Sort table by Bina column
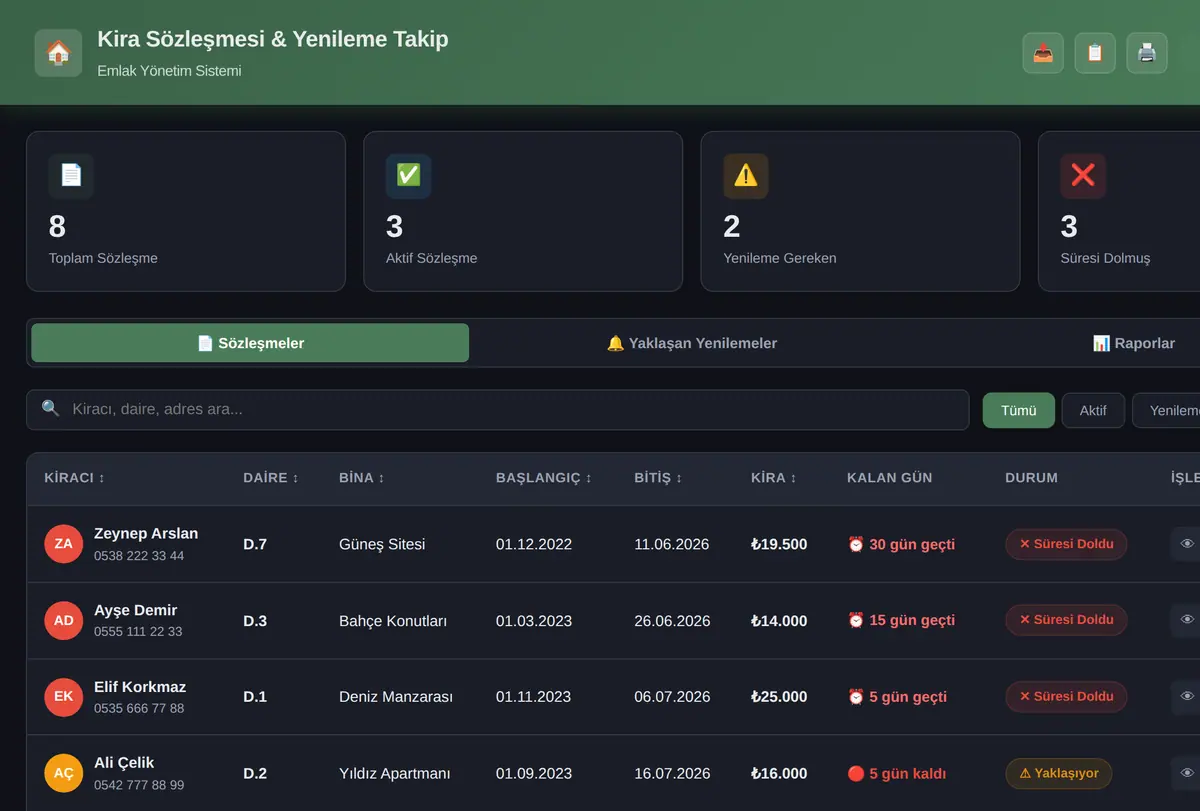Viewport: 1200px width, 811px height. pos(362,478)
